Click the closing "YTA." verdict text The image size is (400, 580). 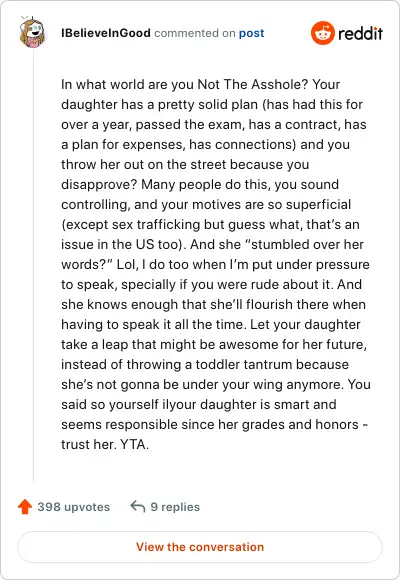pyautogui.click(x=134, y=444)
